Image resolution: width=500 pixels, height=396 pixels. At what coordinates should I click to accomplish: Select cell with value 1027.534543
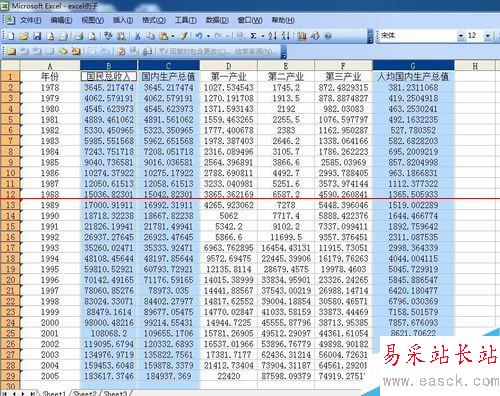(x=229, y=88)
